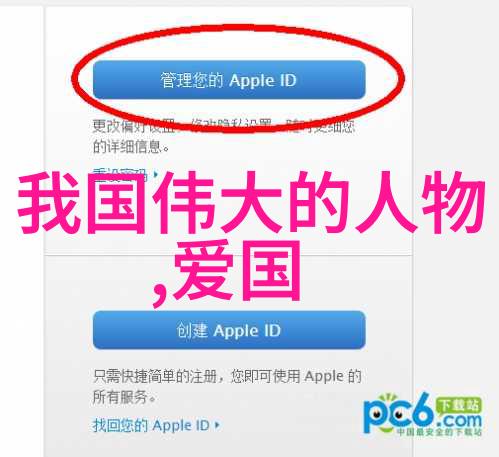Screen dimensions: 499x457
Task: Click the 更改偏好设置 description line under the button
Action: [223, 126]
